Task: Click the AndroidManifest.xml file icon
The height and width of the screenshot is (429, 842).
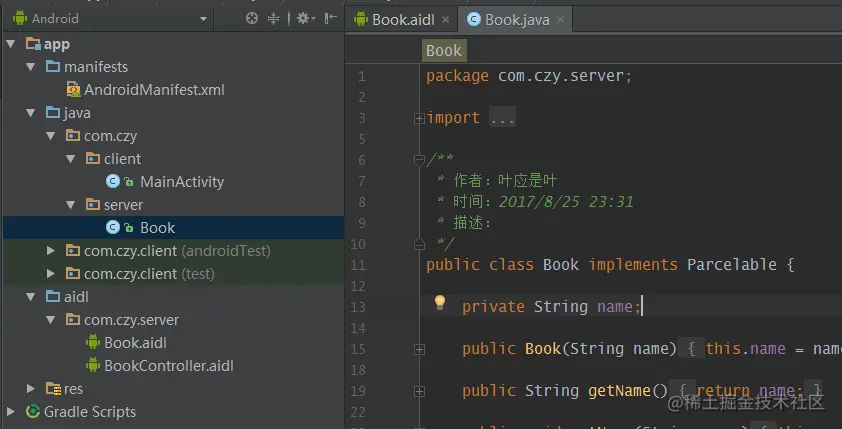Action: [73, 90]
